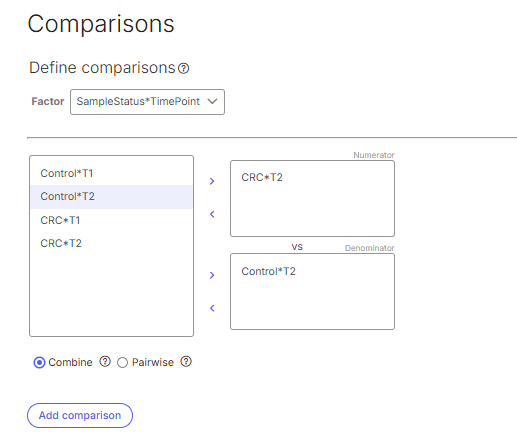Viewport: 517px width, 445px height.
Task: Select CRC*T2 in Numerator box
Action: click(262, 177)
